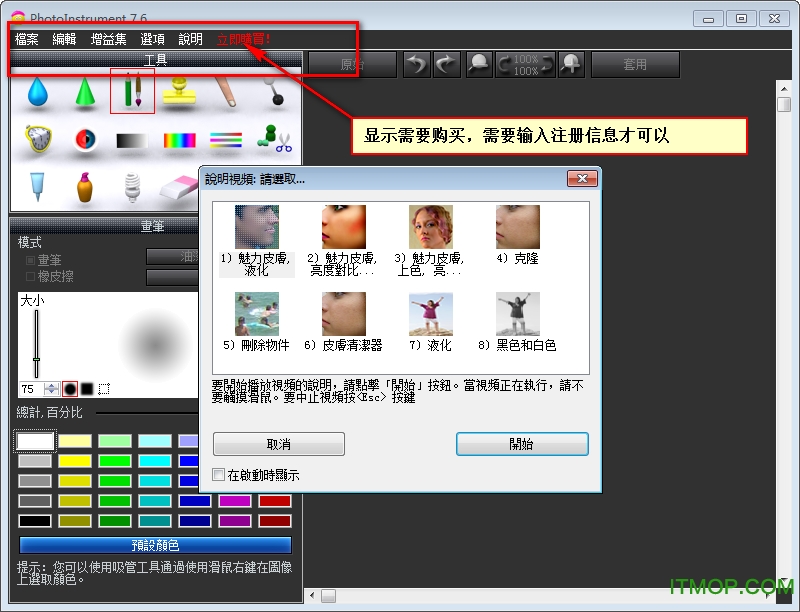The width and height of the screenshot is (800, 612).
Task: Select the water droplet Smudge tool
Action: [38, 95]
